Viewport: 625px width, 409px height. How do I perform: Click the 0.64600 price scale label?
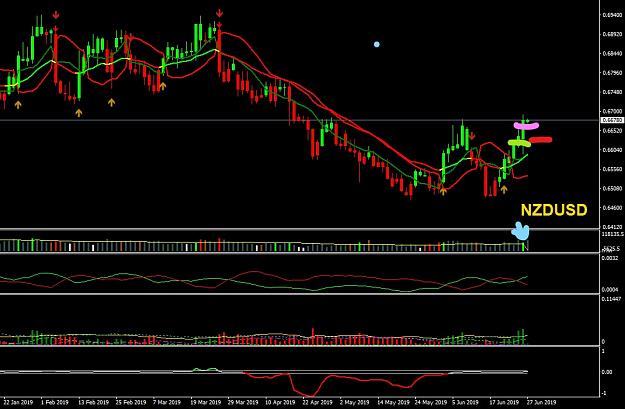(x=612, y=208)
